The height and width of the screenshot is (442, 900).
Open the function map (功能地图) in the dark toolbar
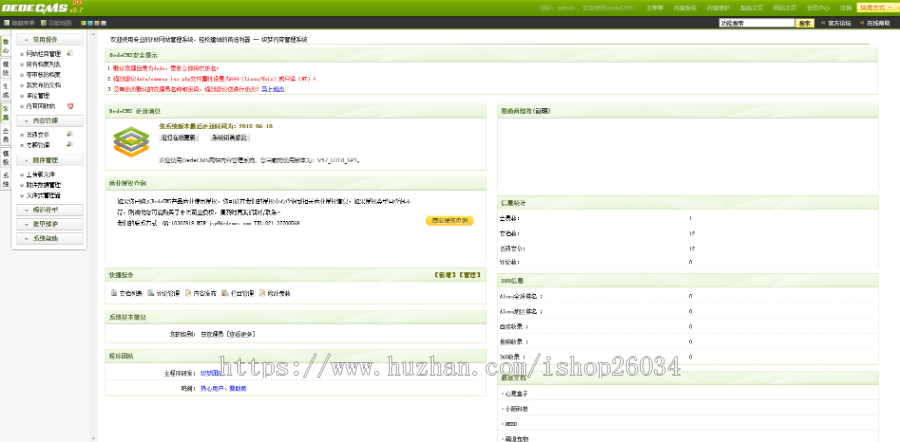pyautogui.click(x=56, y=23)
